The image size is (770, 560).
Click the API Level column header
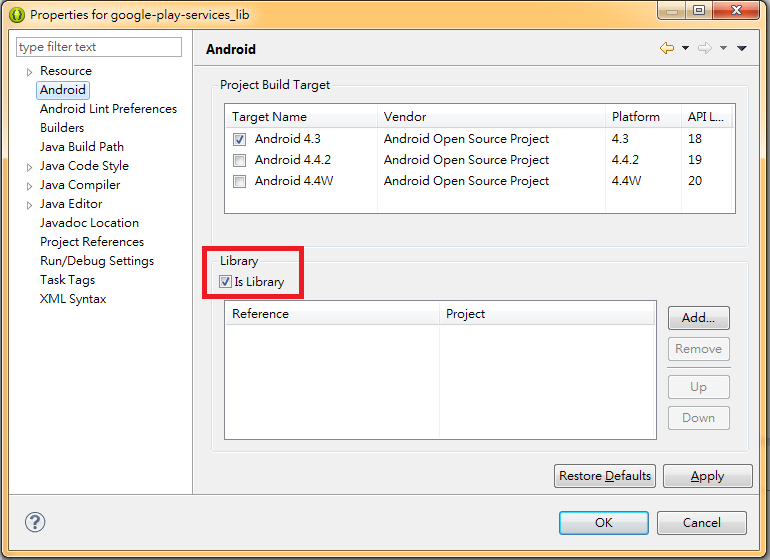(707, 117)
